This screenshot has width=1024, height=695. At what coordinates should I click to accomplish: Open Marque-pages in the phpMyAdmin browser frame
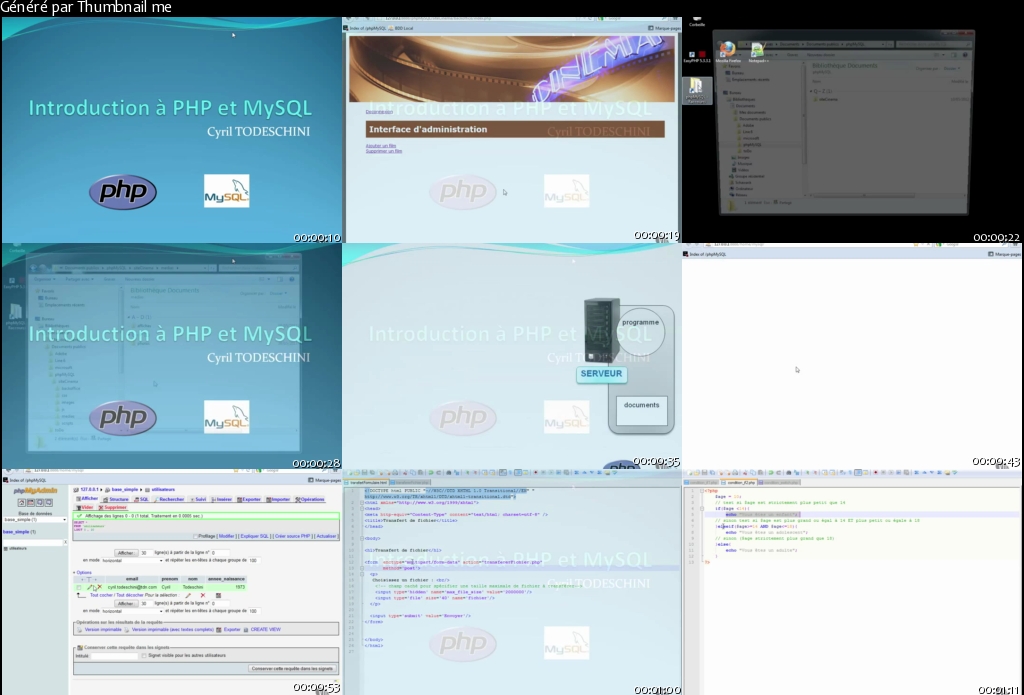(325, 480)
